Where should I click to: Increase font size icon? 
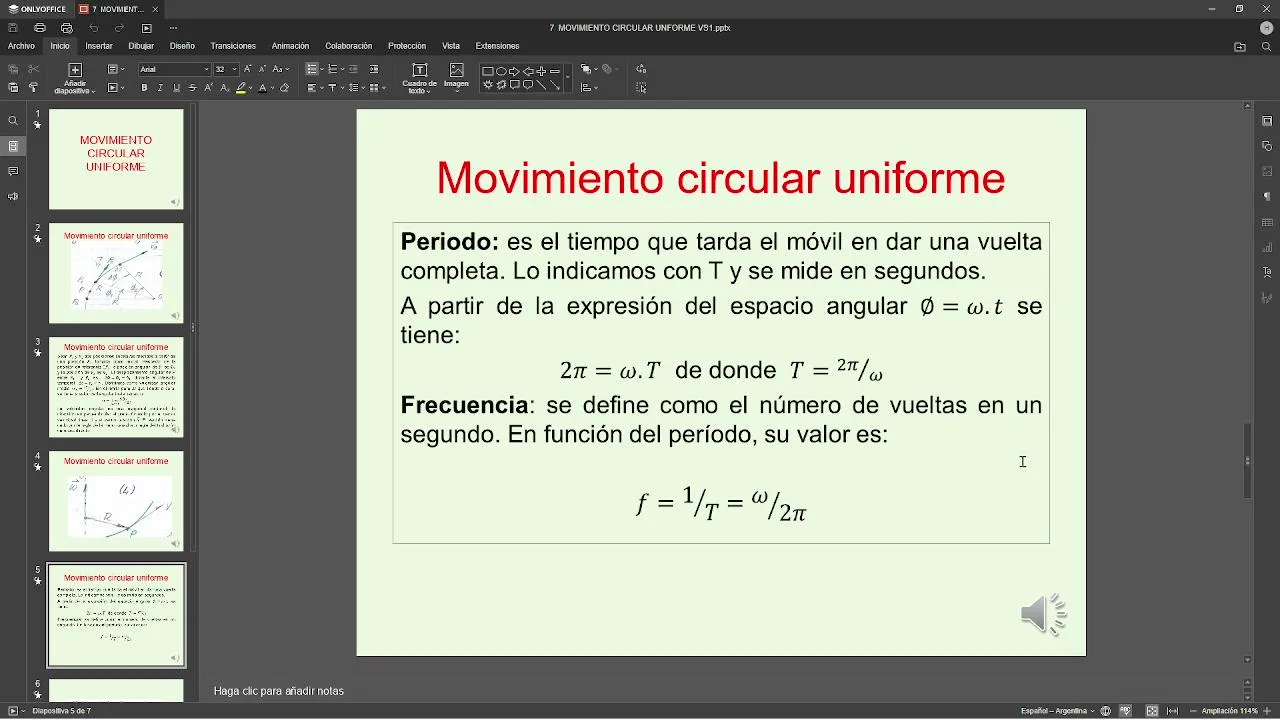pos(247,69)
